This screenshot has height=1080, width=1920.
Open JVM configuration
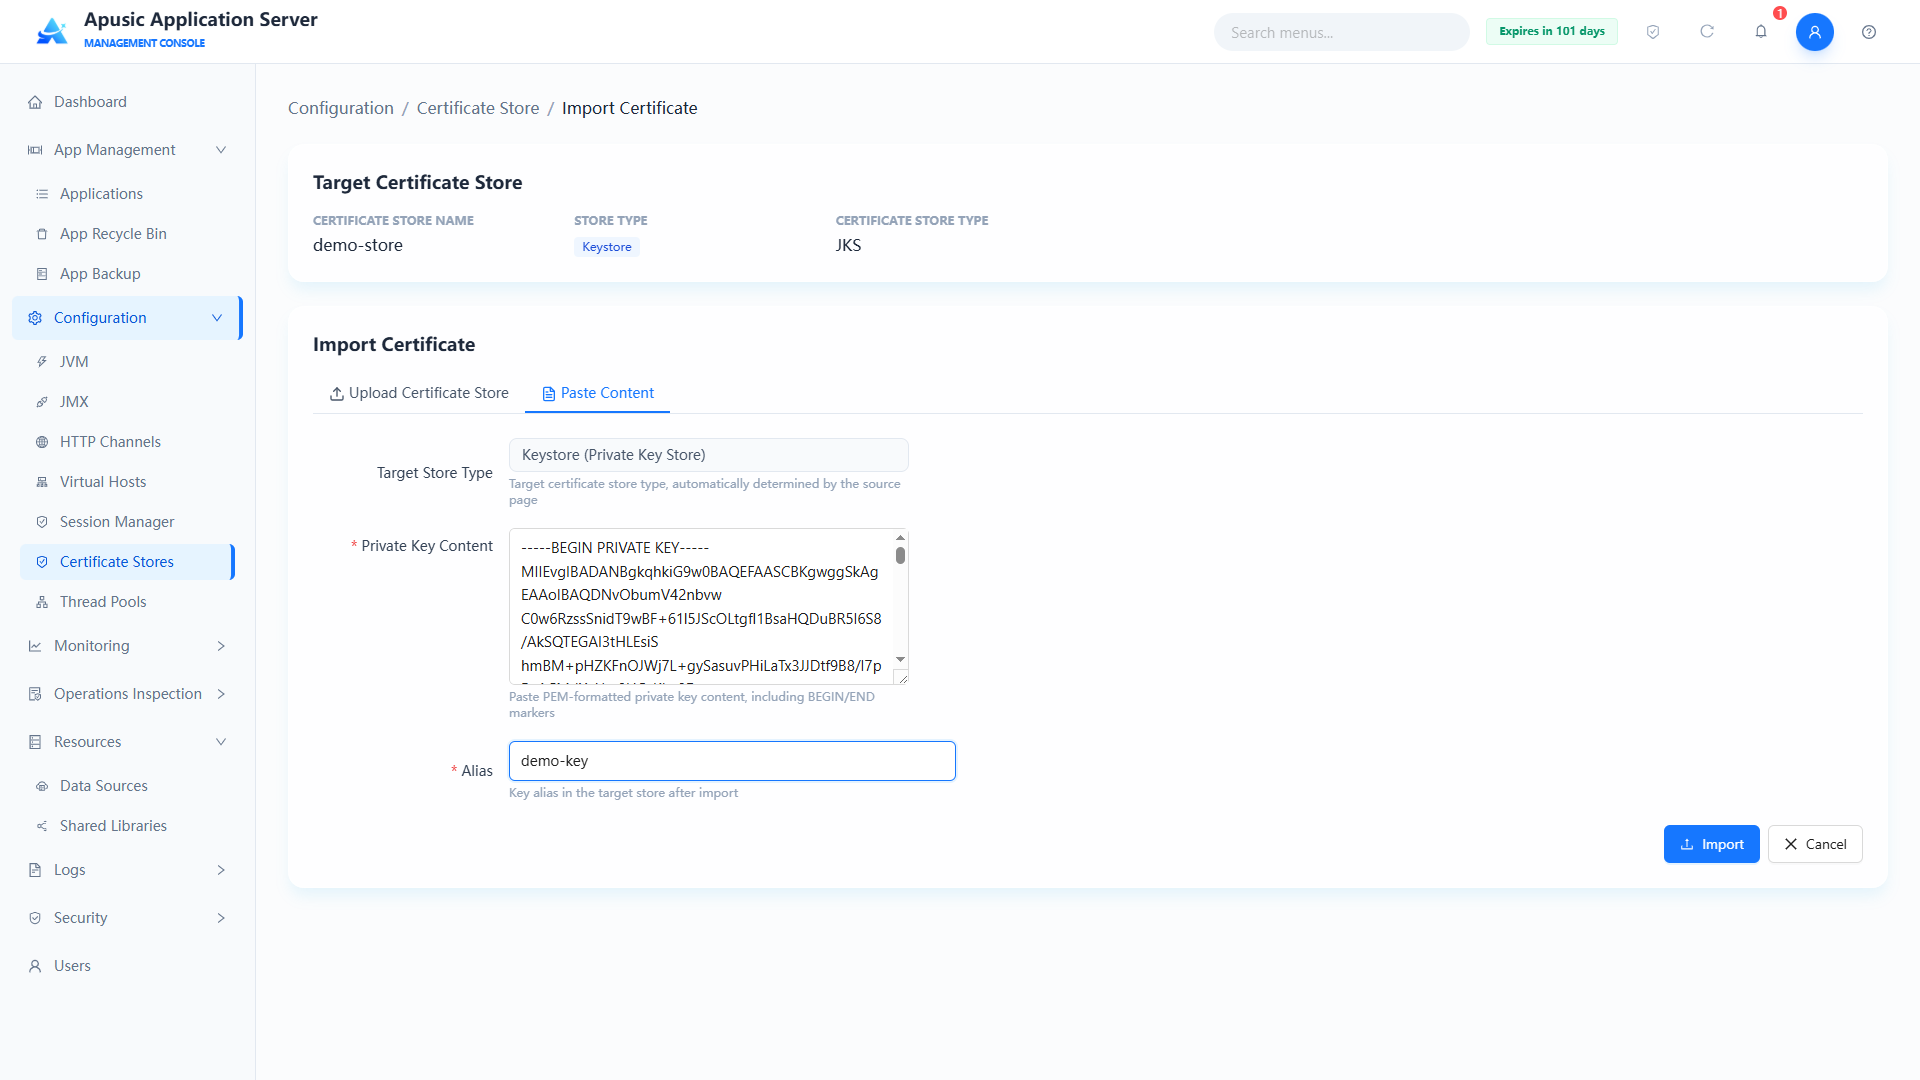coord(127,362)
